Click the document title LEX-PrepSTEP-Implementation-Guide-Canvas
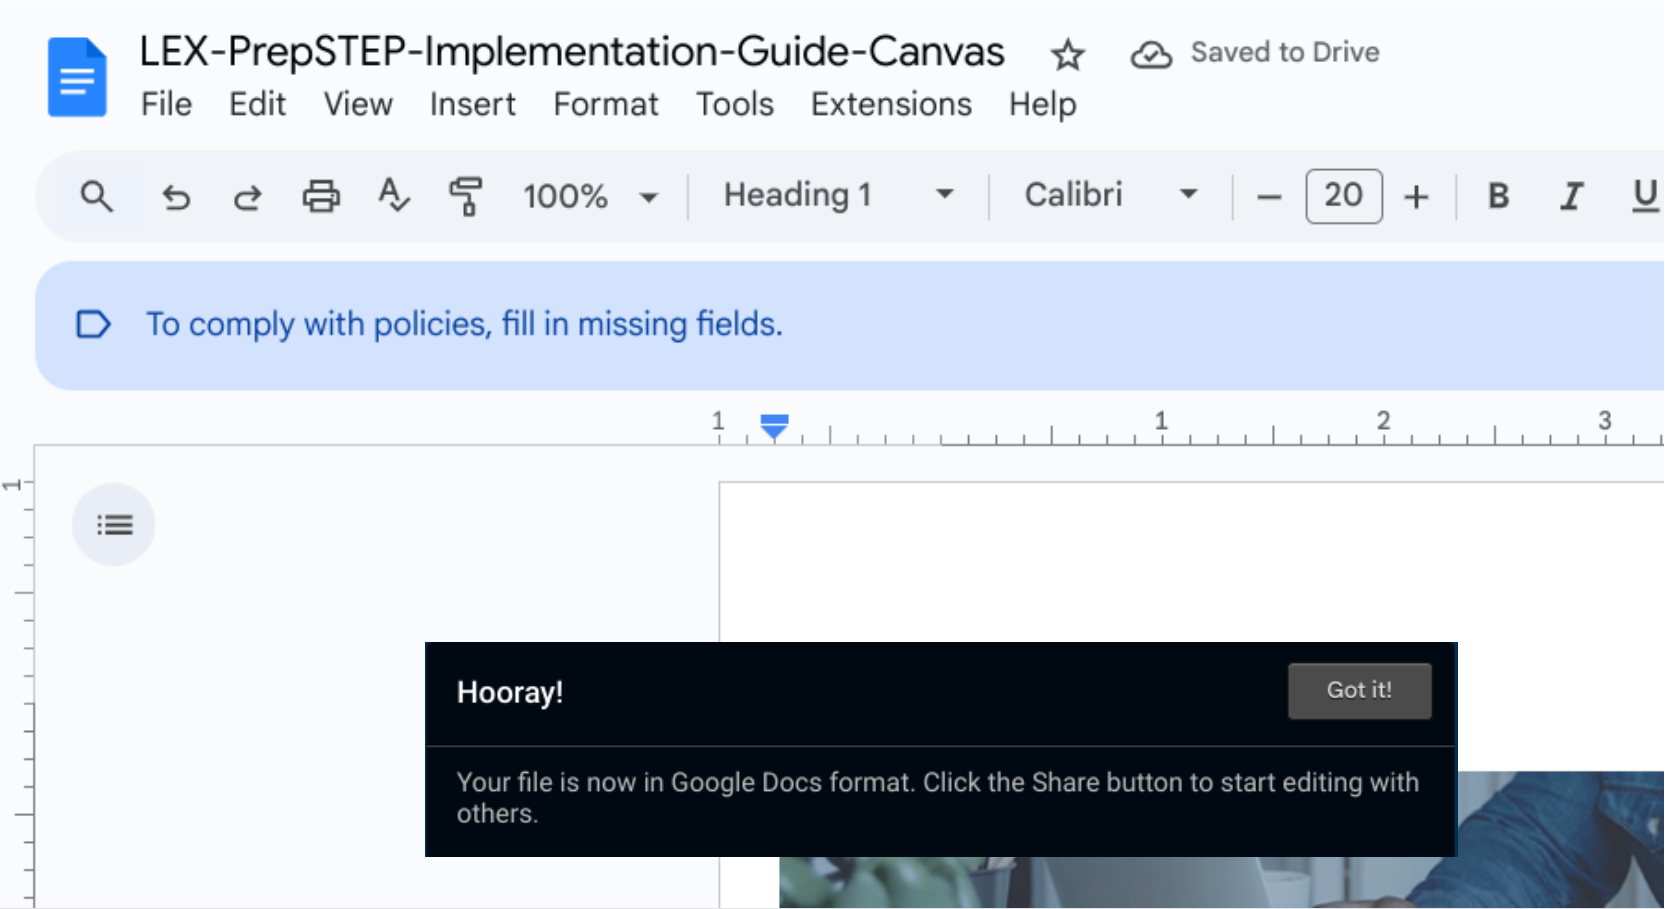The image size is (1665, 909). (571, 52)
